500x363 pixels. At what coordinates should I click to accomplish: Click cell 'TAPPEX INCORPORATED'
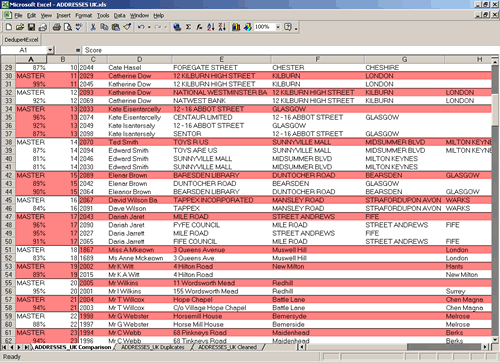pyautogui.click(x=221, y=200)
